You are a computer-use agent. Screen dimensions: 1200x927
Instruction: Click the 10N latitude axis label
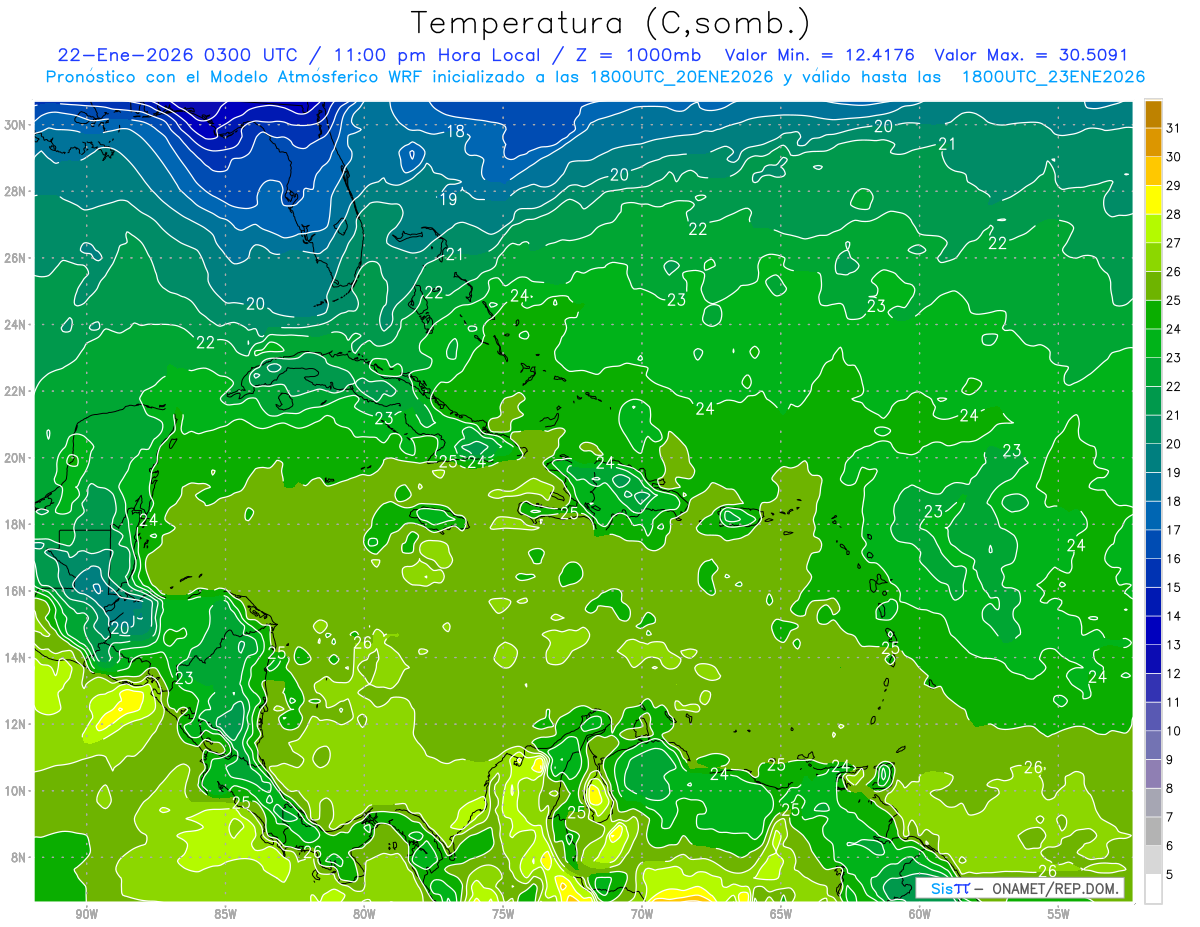pos(17,791)
